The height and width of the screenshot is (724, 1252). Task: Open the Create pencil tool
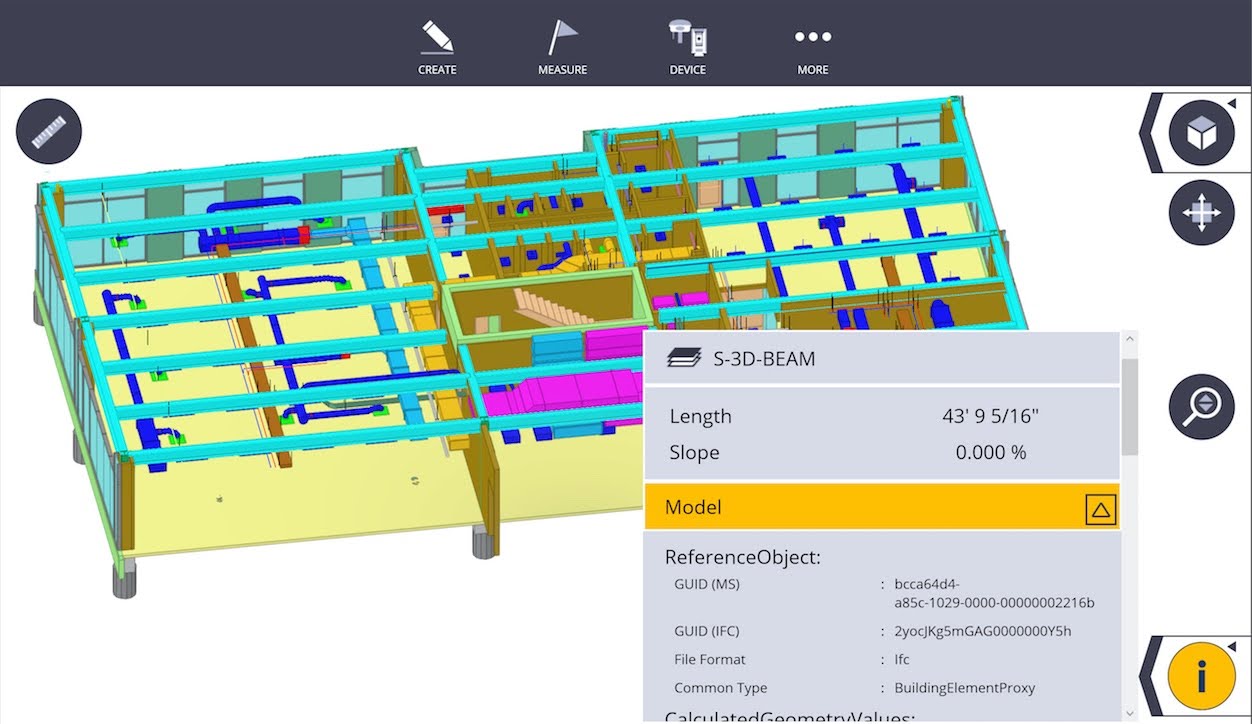pyautogui.click(x=437, y=46)
